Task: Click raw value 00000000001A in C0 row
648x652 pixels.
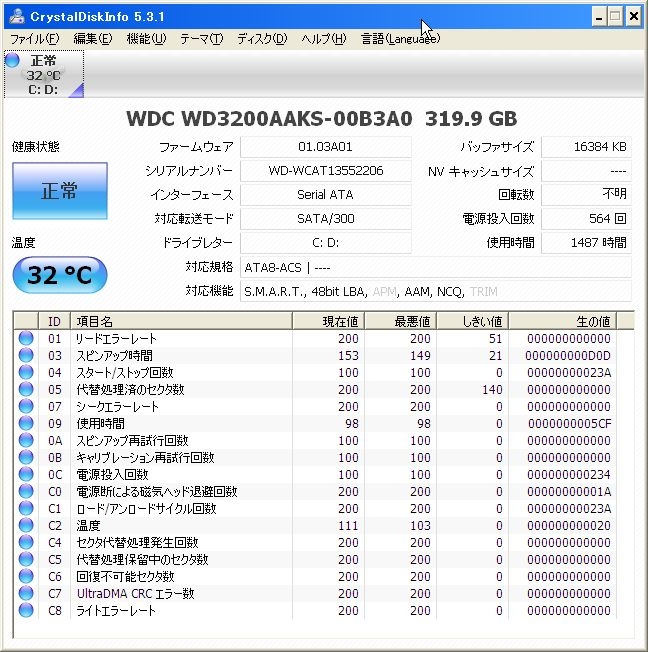Action: point(569,491)
